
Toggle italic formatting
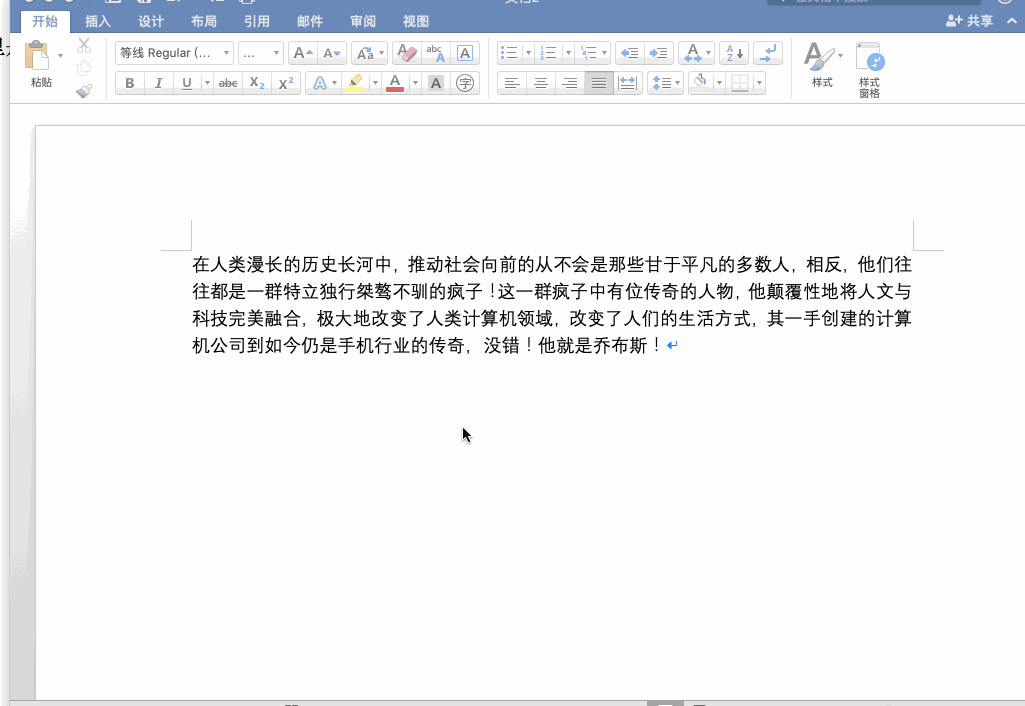coord(158,83)
